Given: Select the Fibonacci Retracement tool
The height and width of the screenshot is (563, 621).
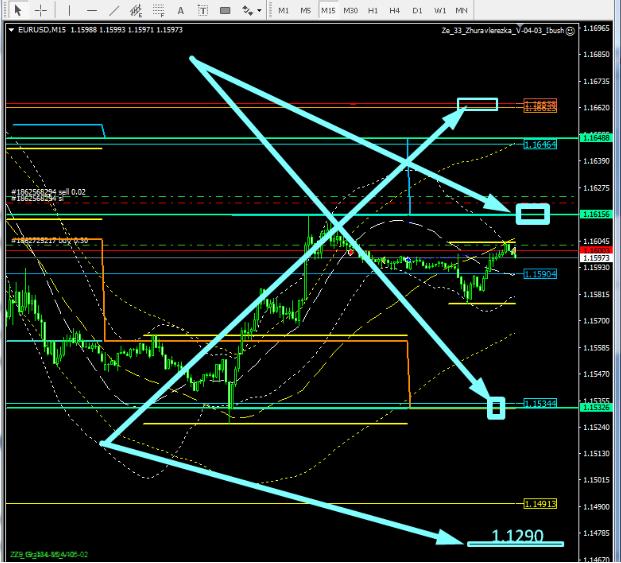Looking at the screenshot, I should point(159,11).
